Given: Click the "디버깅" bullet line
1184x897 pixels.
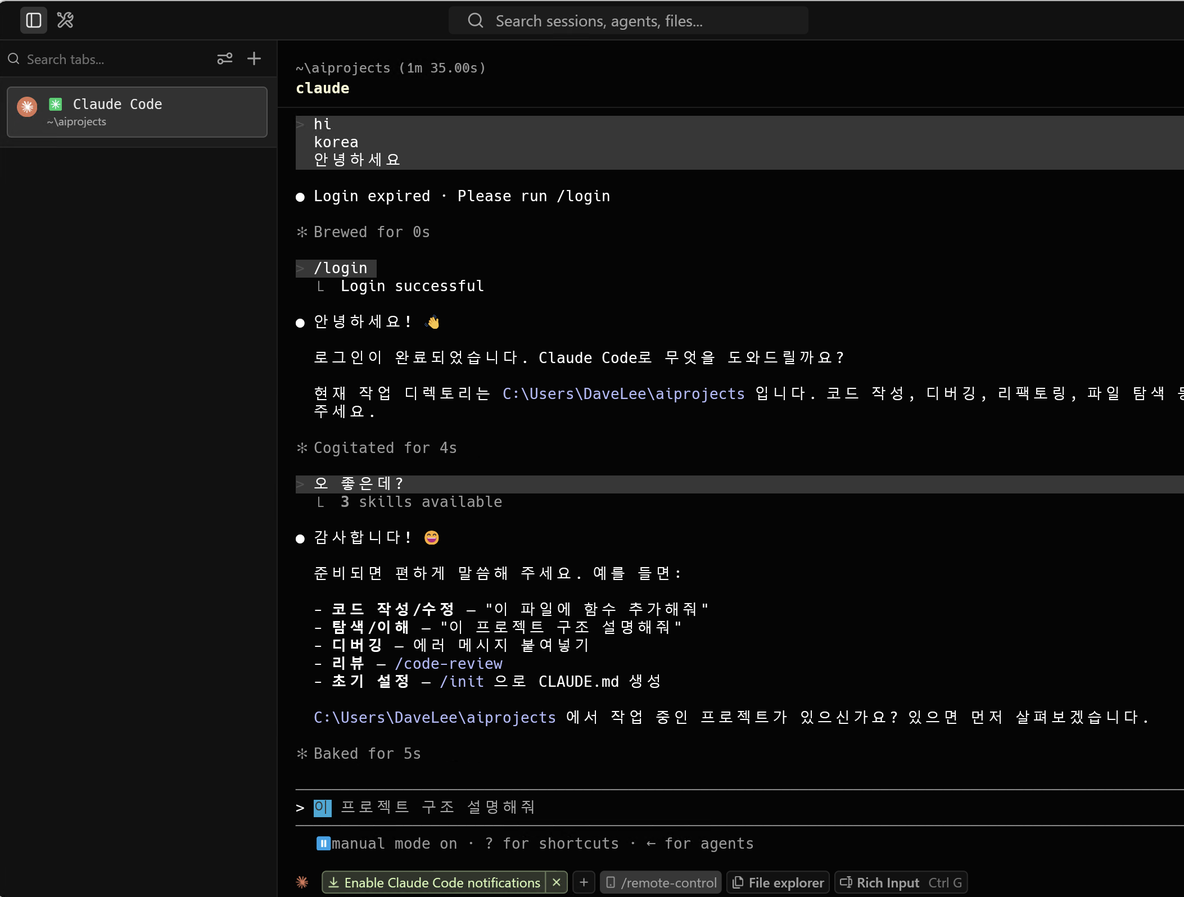Looking at the screenshot, I should pyautogui.click(x=451, y=646).
